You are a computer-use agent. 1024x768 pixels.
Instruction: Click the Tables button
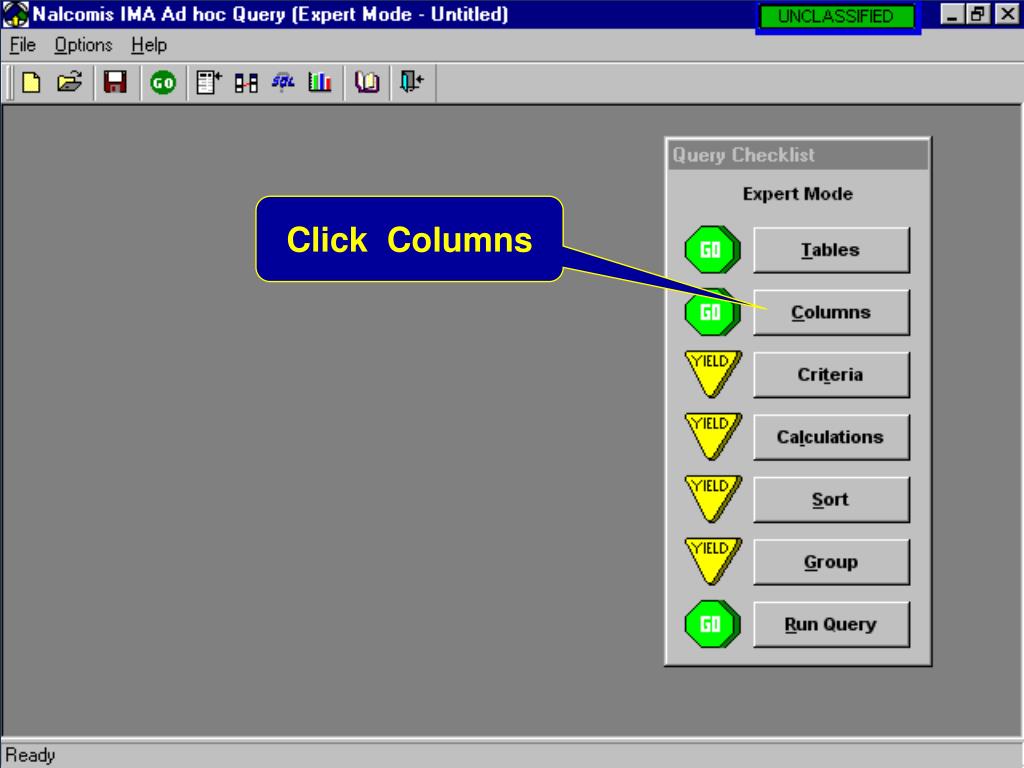pyautogui.click(x=831, y=250)
